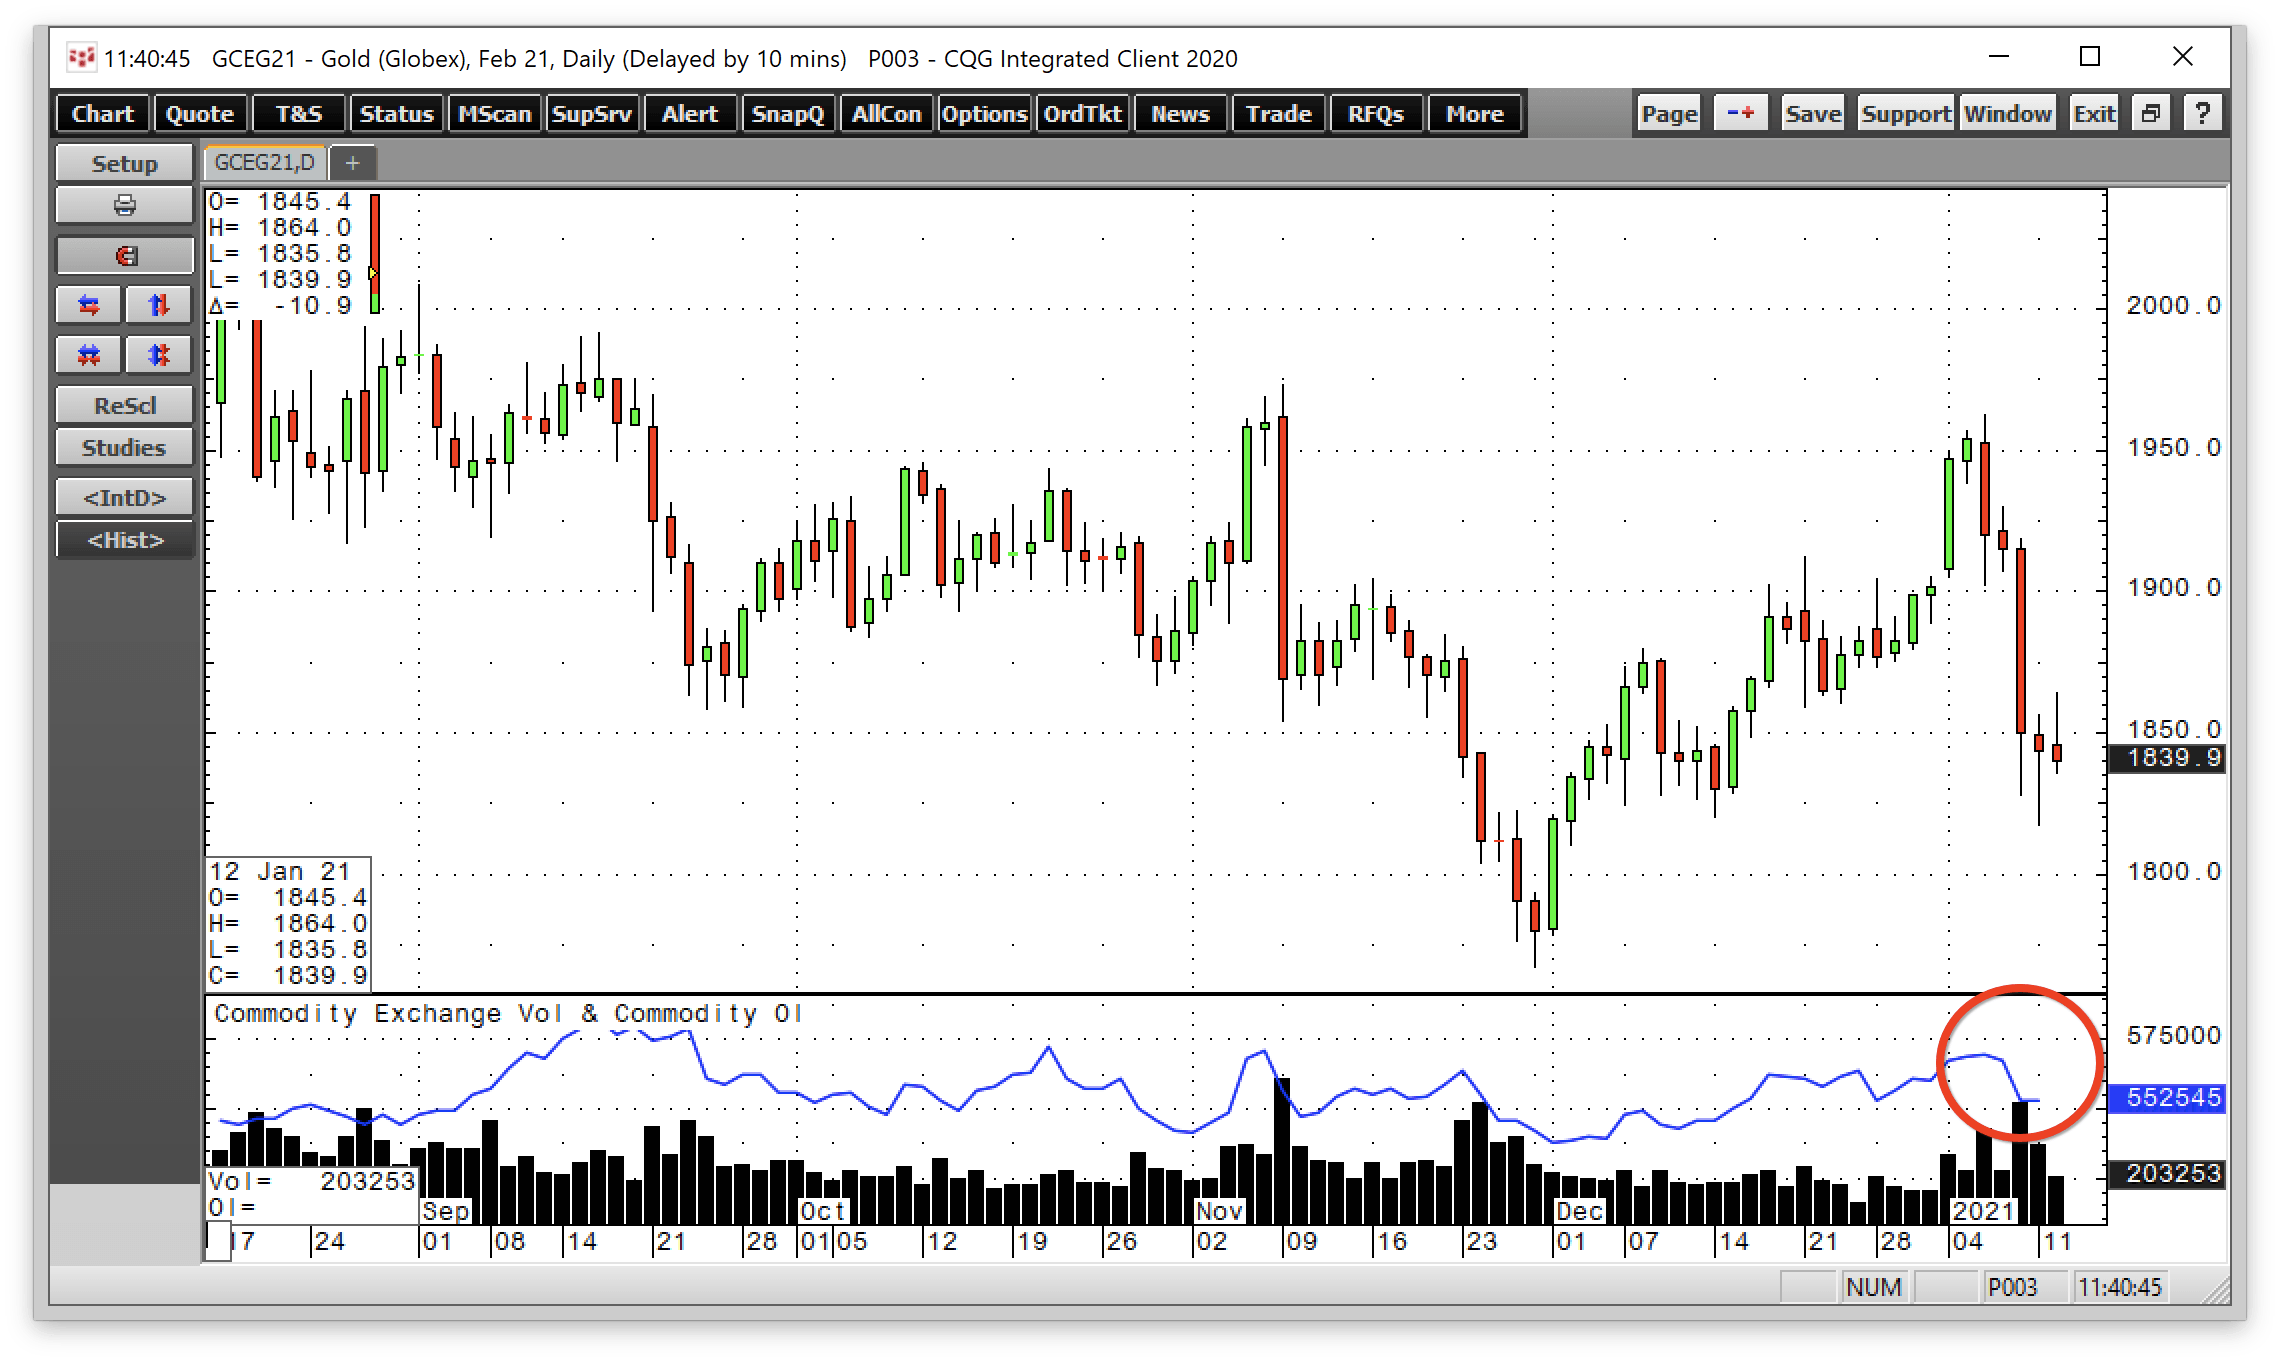Image resolution: width=2280 pixels, height=1362 pixels.
Task: Click the horizontal compress arrows icon
Action: coord(89,355)
